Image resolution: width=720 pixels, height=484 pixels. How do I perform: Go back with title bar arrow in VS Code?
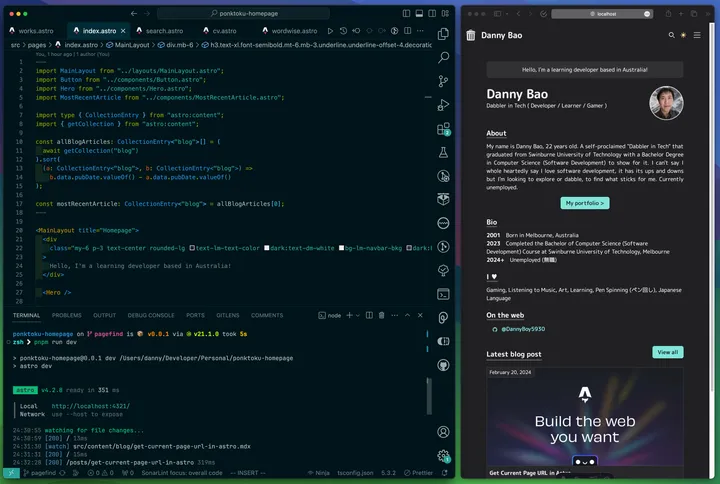(134, 13)
